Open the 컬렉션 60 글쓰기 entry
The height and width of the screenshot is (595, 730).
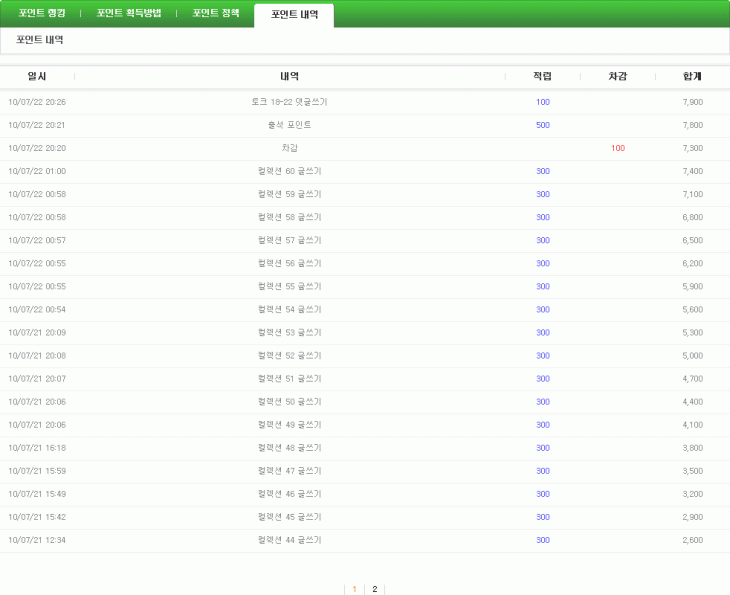click(290, 171)
